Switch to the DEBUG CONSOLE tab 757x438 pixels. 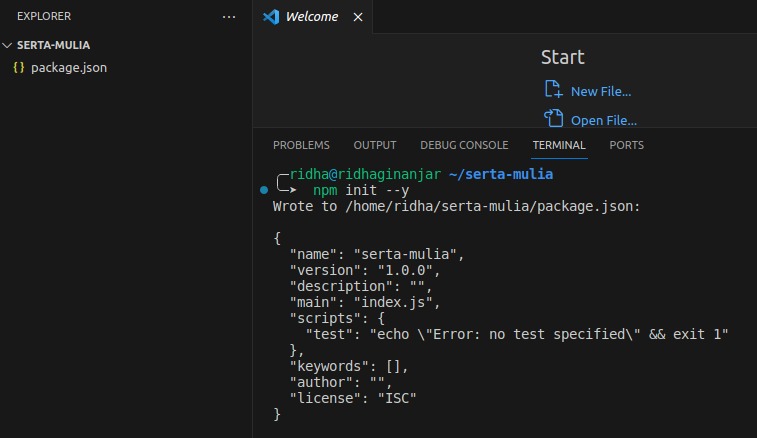[464, 145]
